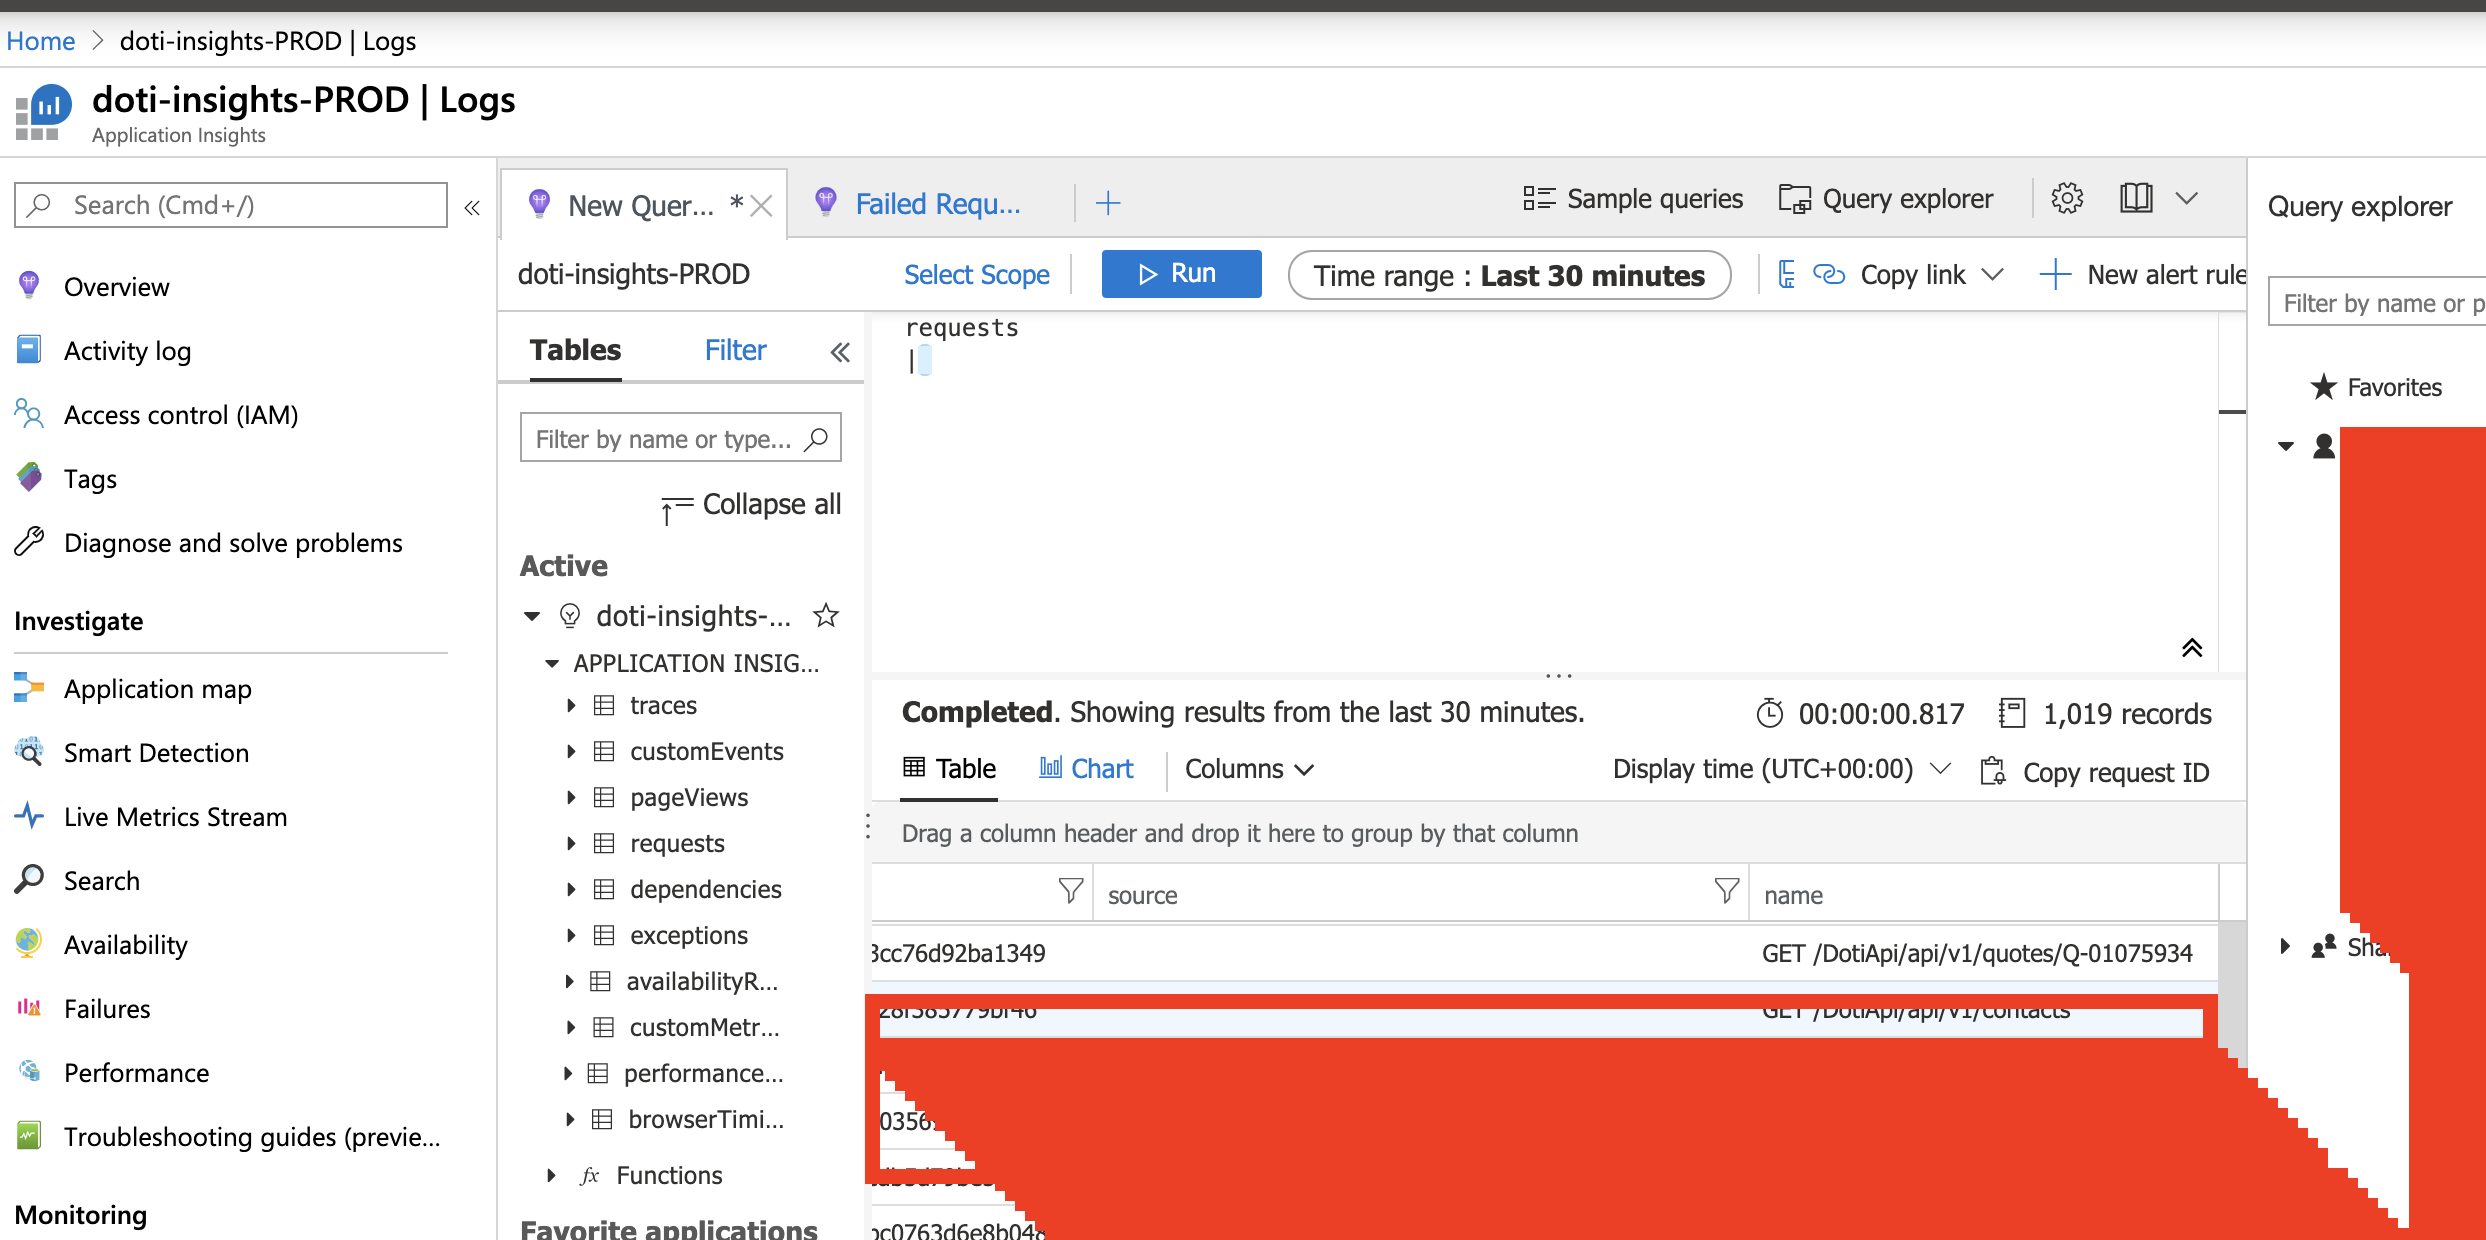Open the query editor settings gear
Screen dimensions: 2486x1240
2067,198
